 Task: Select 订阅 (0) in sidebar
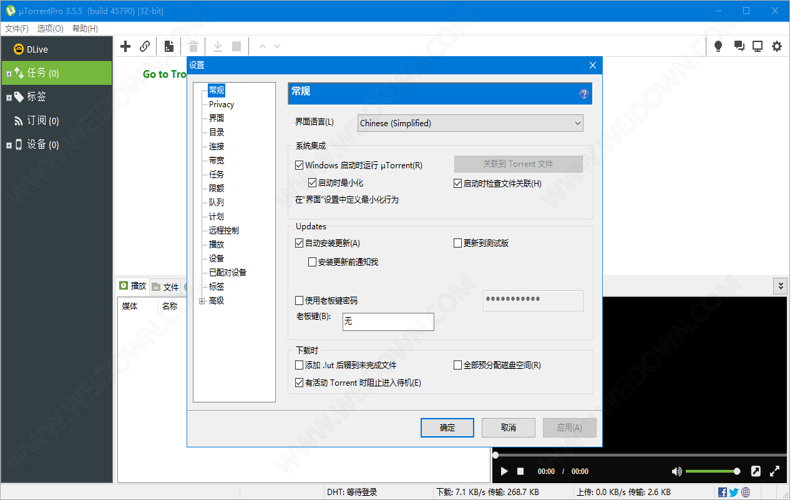click(43, 120)
